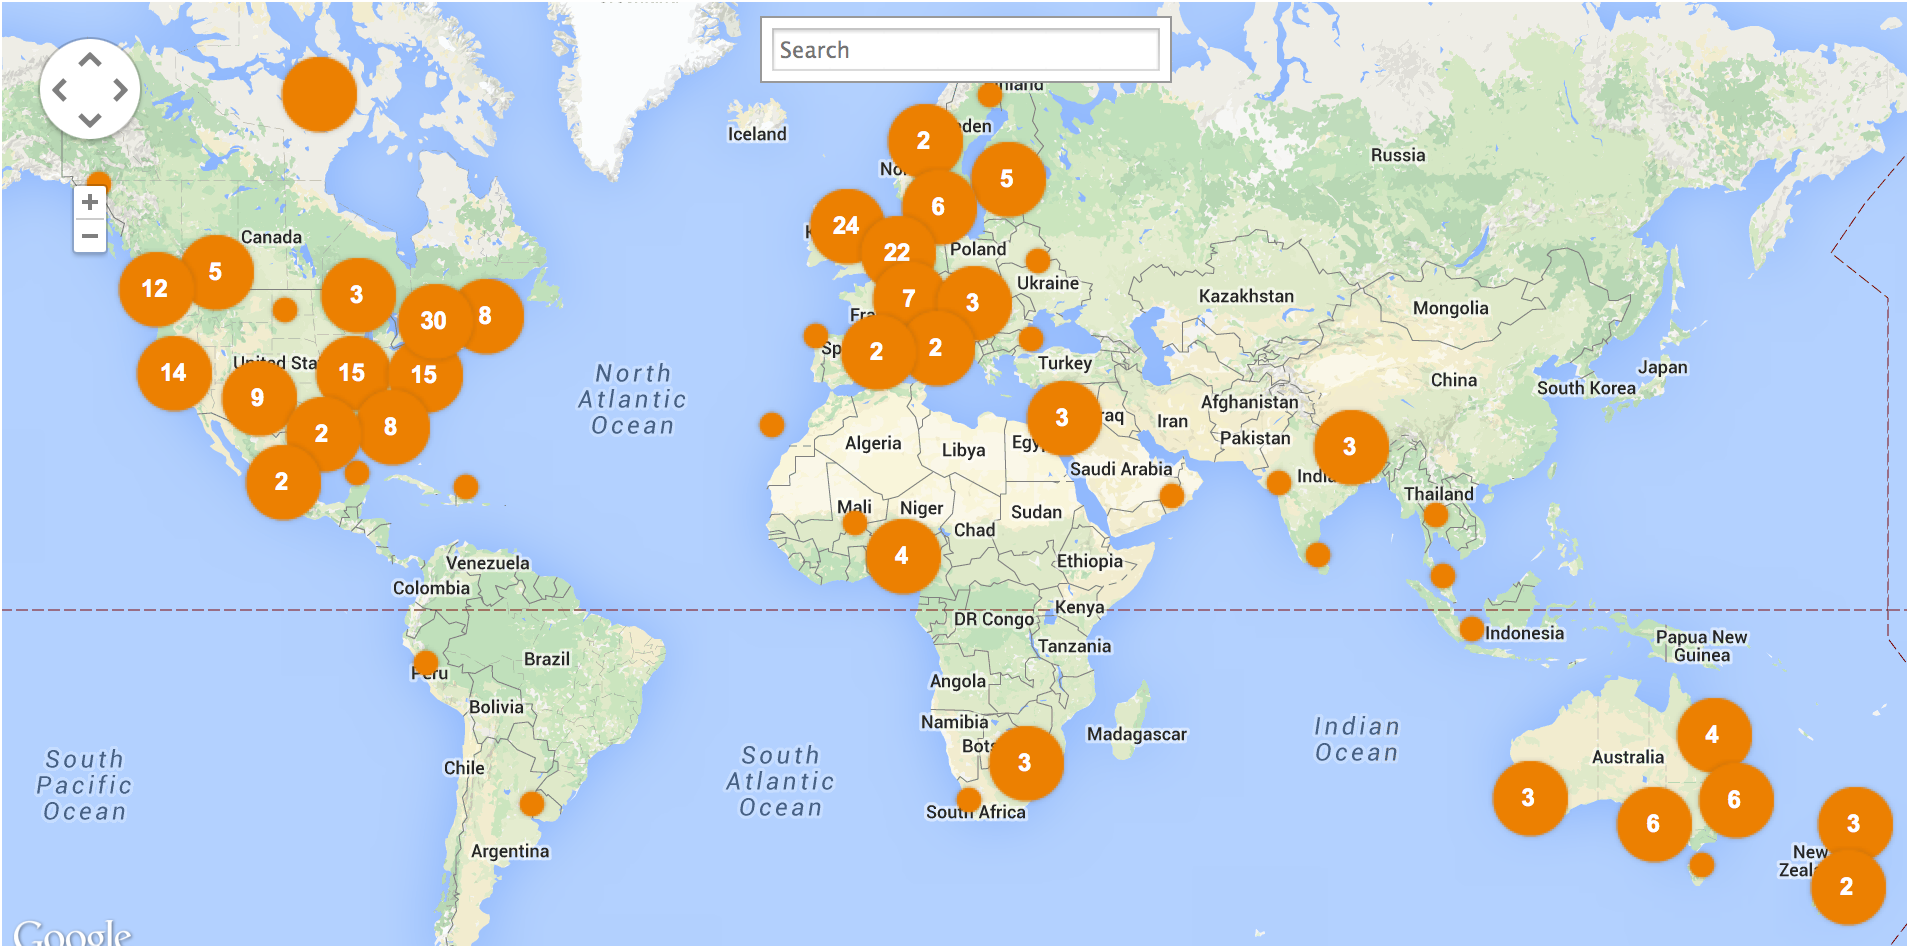Select the 4 cluster in West Africa
Screen dimensions: 1908x946
click(902, 556)
